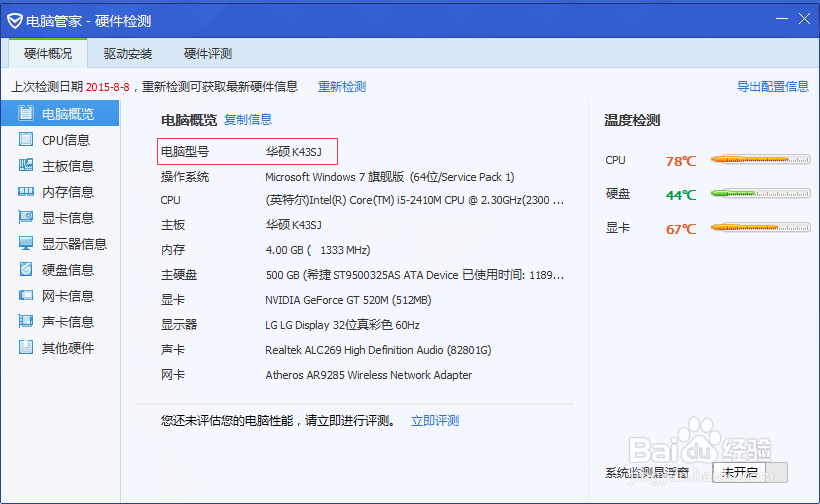
Task: Click the 电脑概览 section heading
Action: point(188,120)
